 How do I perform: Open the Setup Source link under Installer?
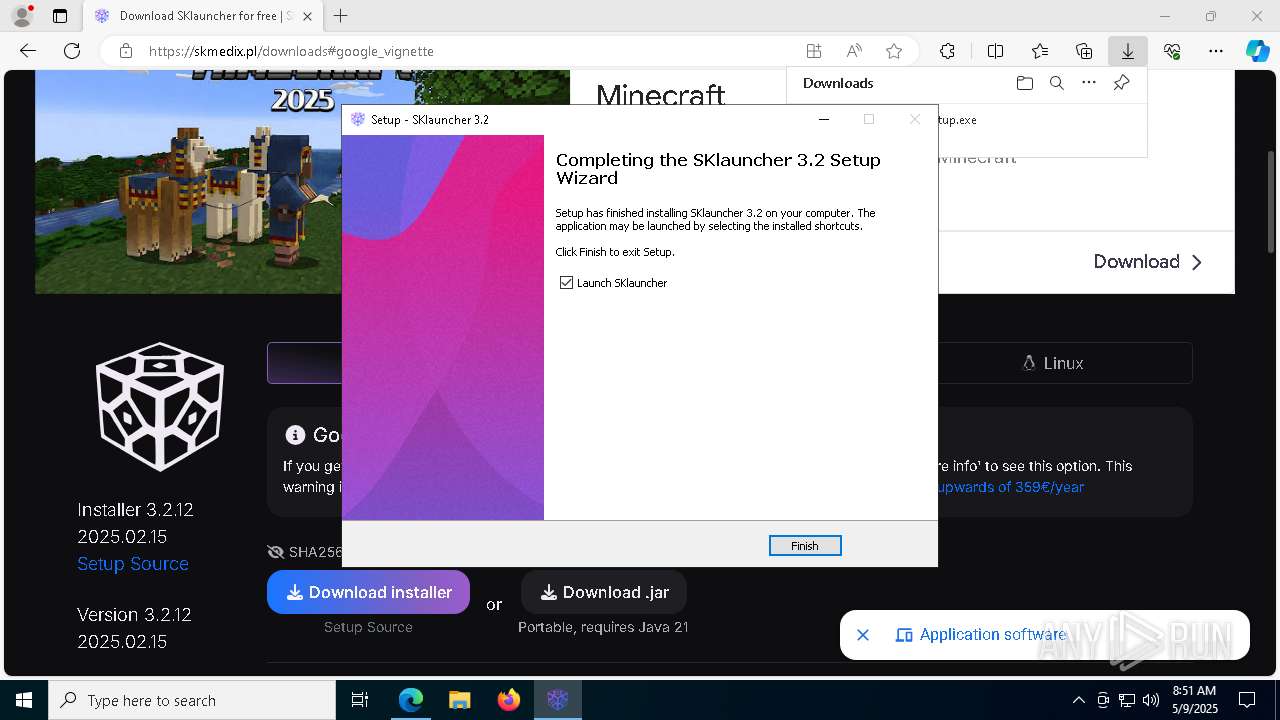(x=133, y=564)
